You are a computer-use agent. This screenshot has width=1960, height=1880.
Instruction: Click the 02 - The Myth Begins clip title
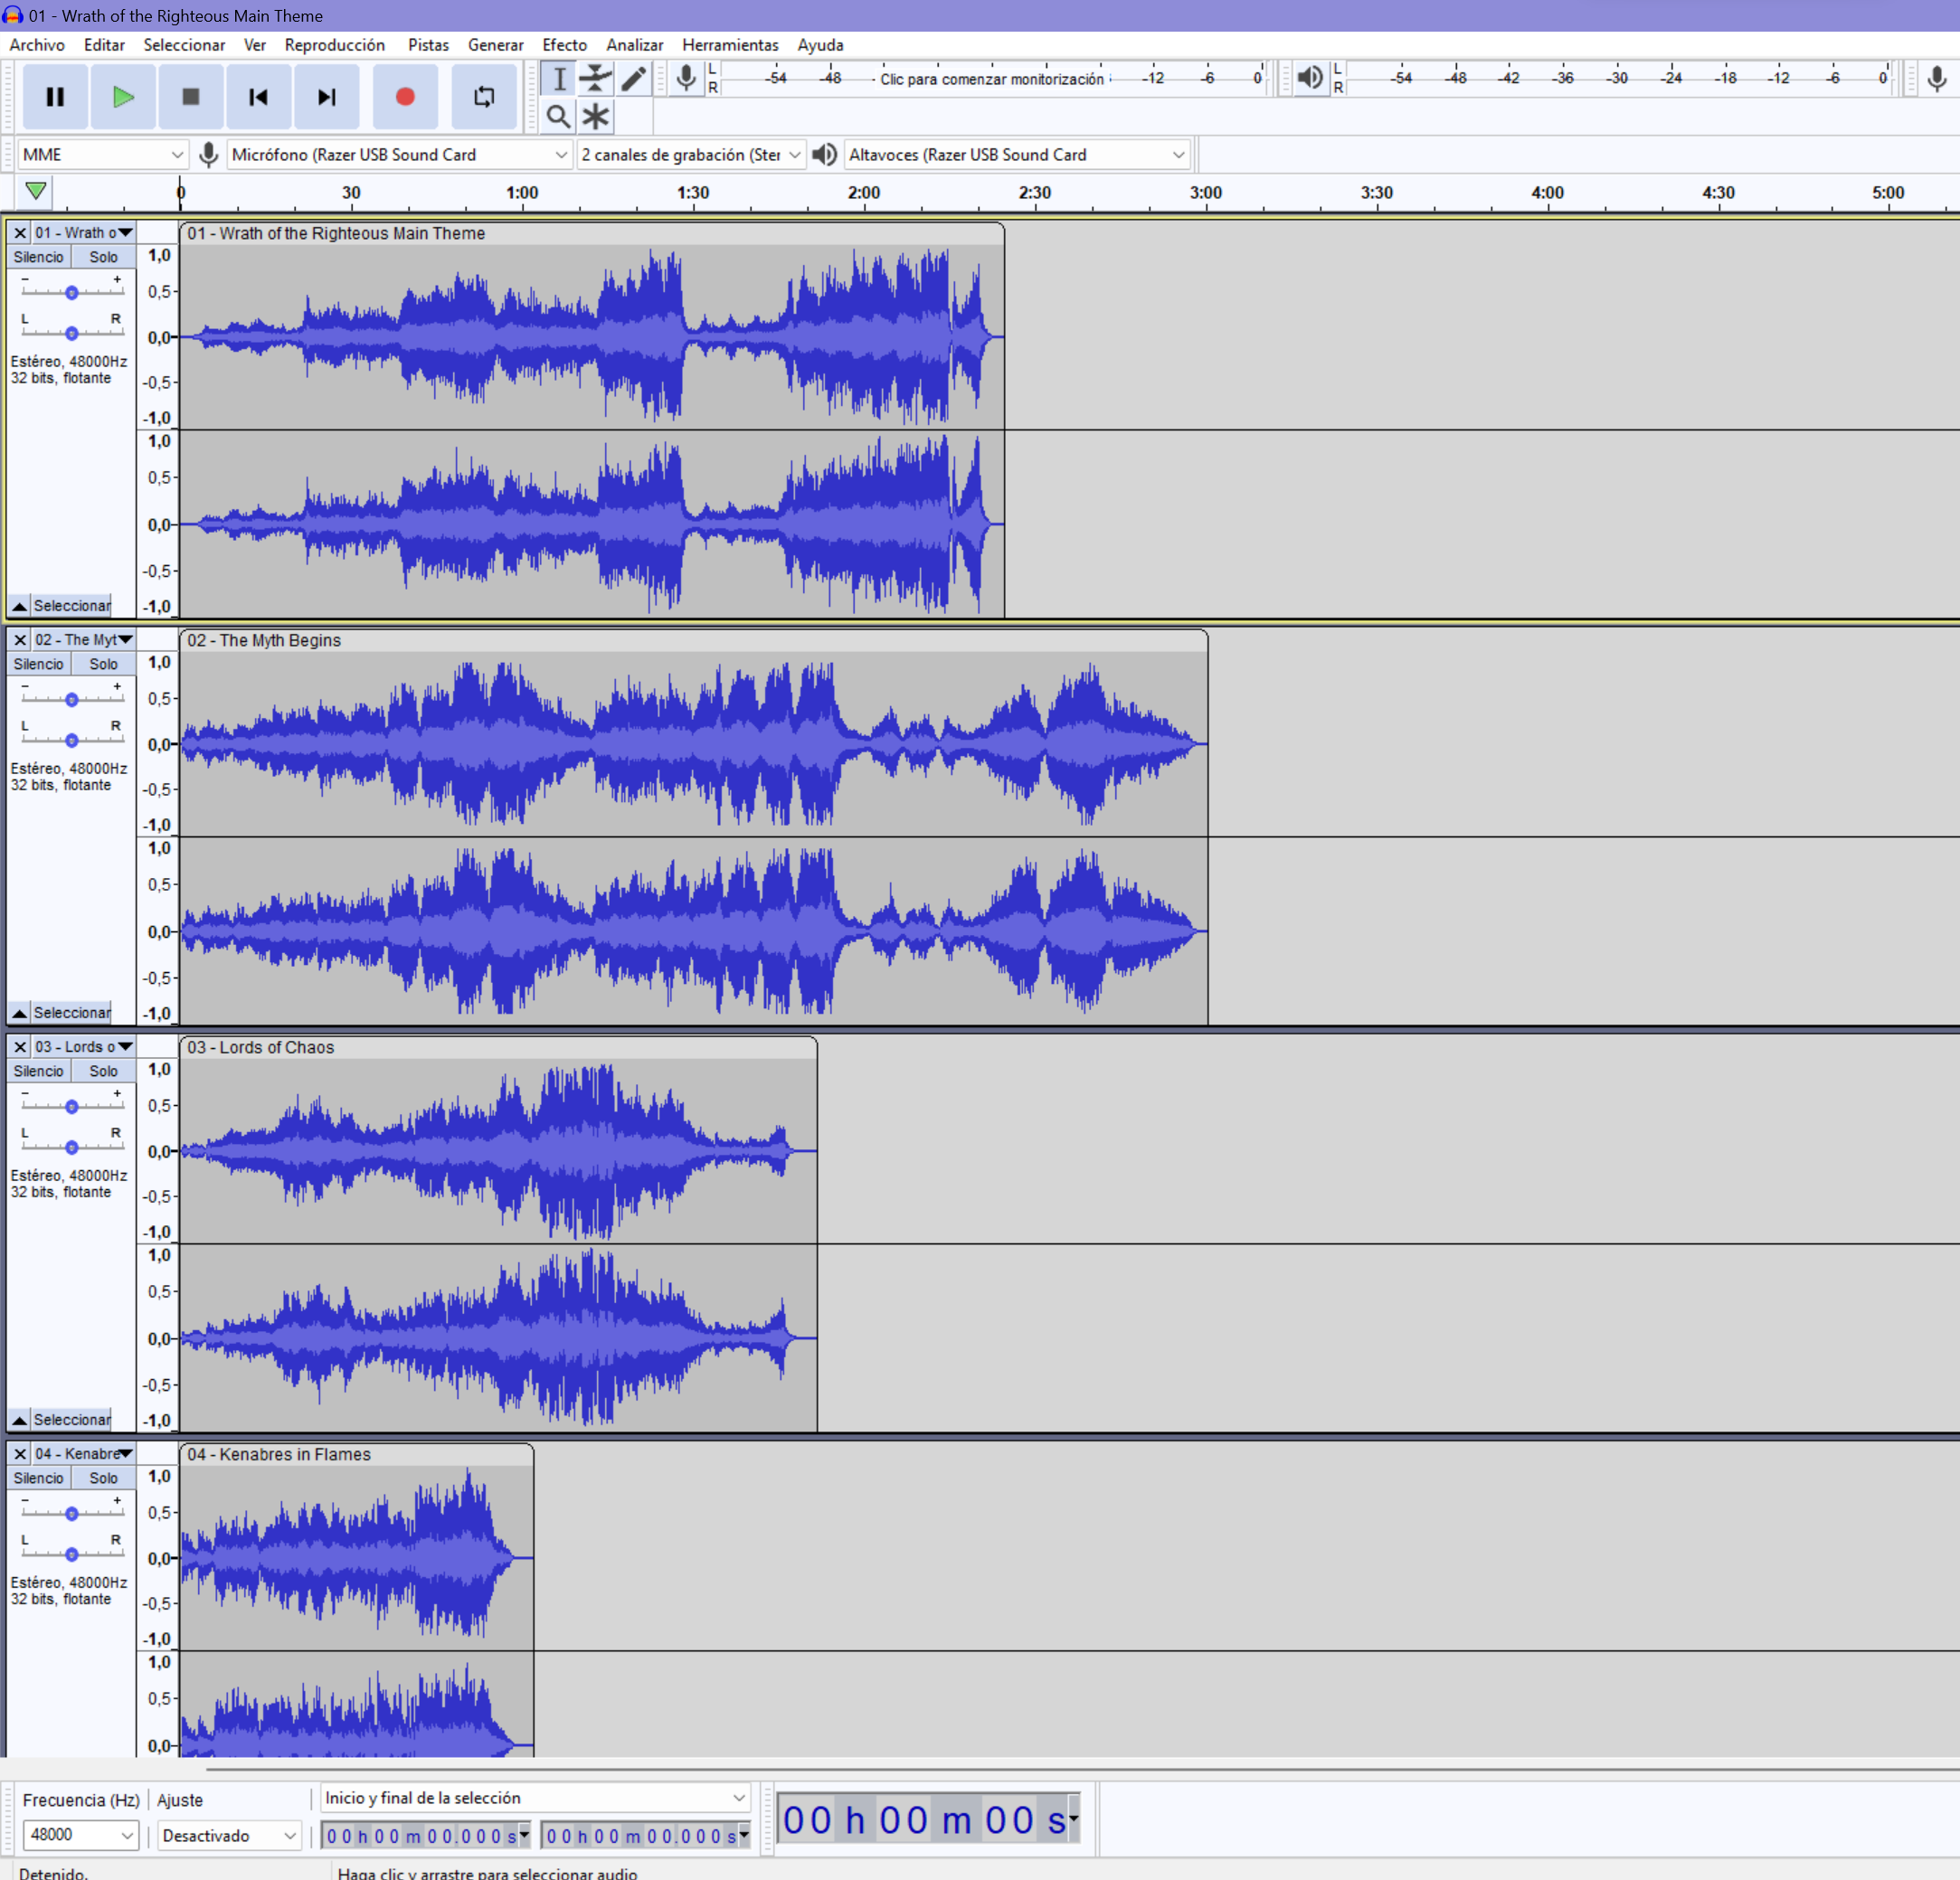click(x=264, y=640)
